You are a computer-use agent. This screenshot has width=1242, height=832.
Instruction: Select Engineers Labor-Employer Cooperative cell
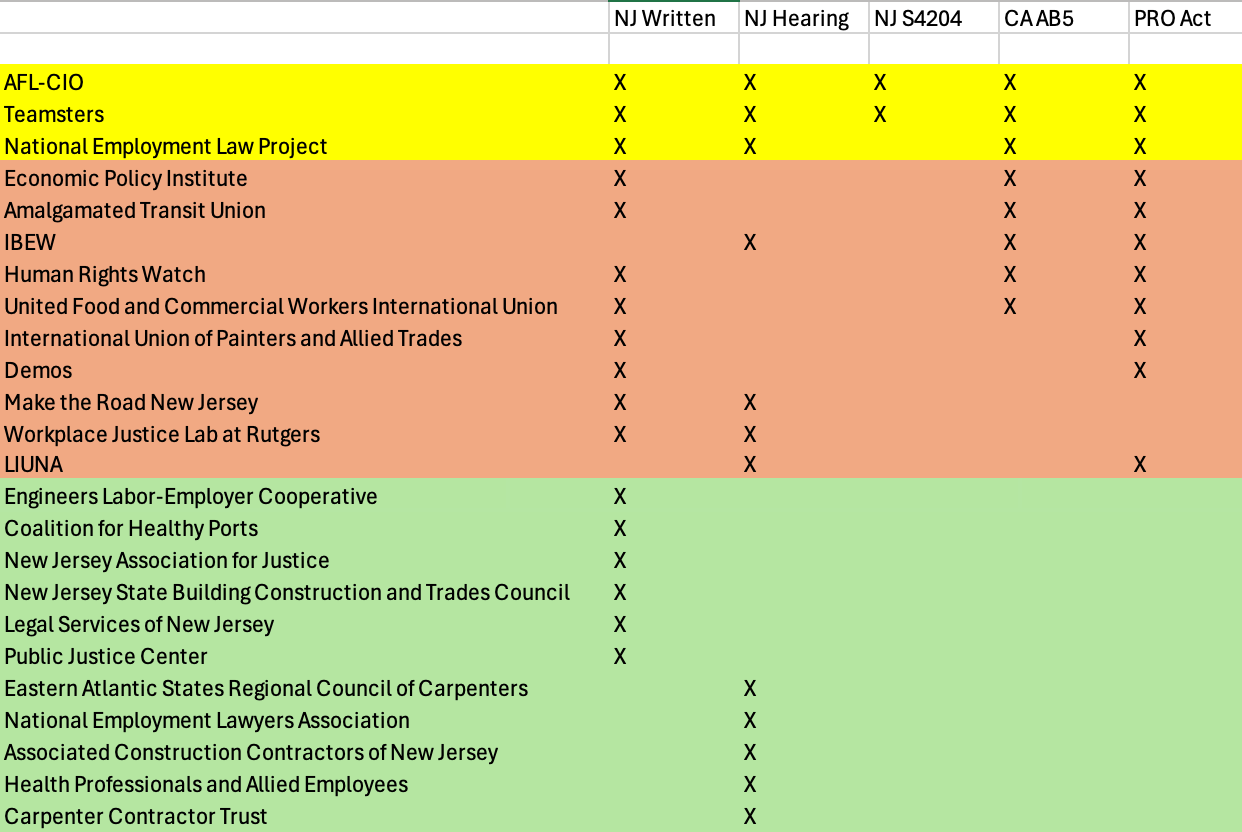pyautogui.click(x=304, y=496)
